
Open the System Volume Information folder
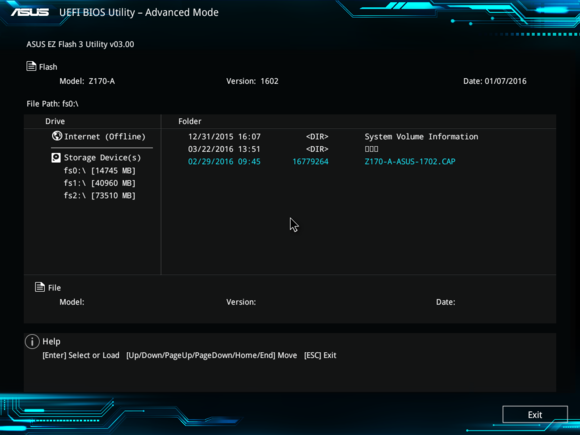(333, 136)
